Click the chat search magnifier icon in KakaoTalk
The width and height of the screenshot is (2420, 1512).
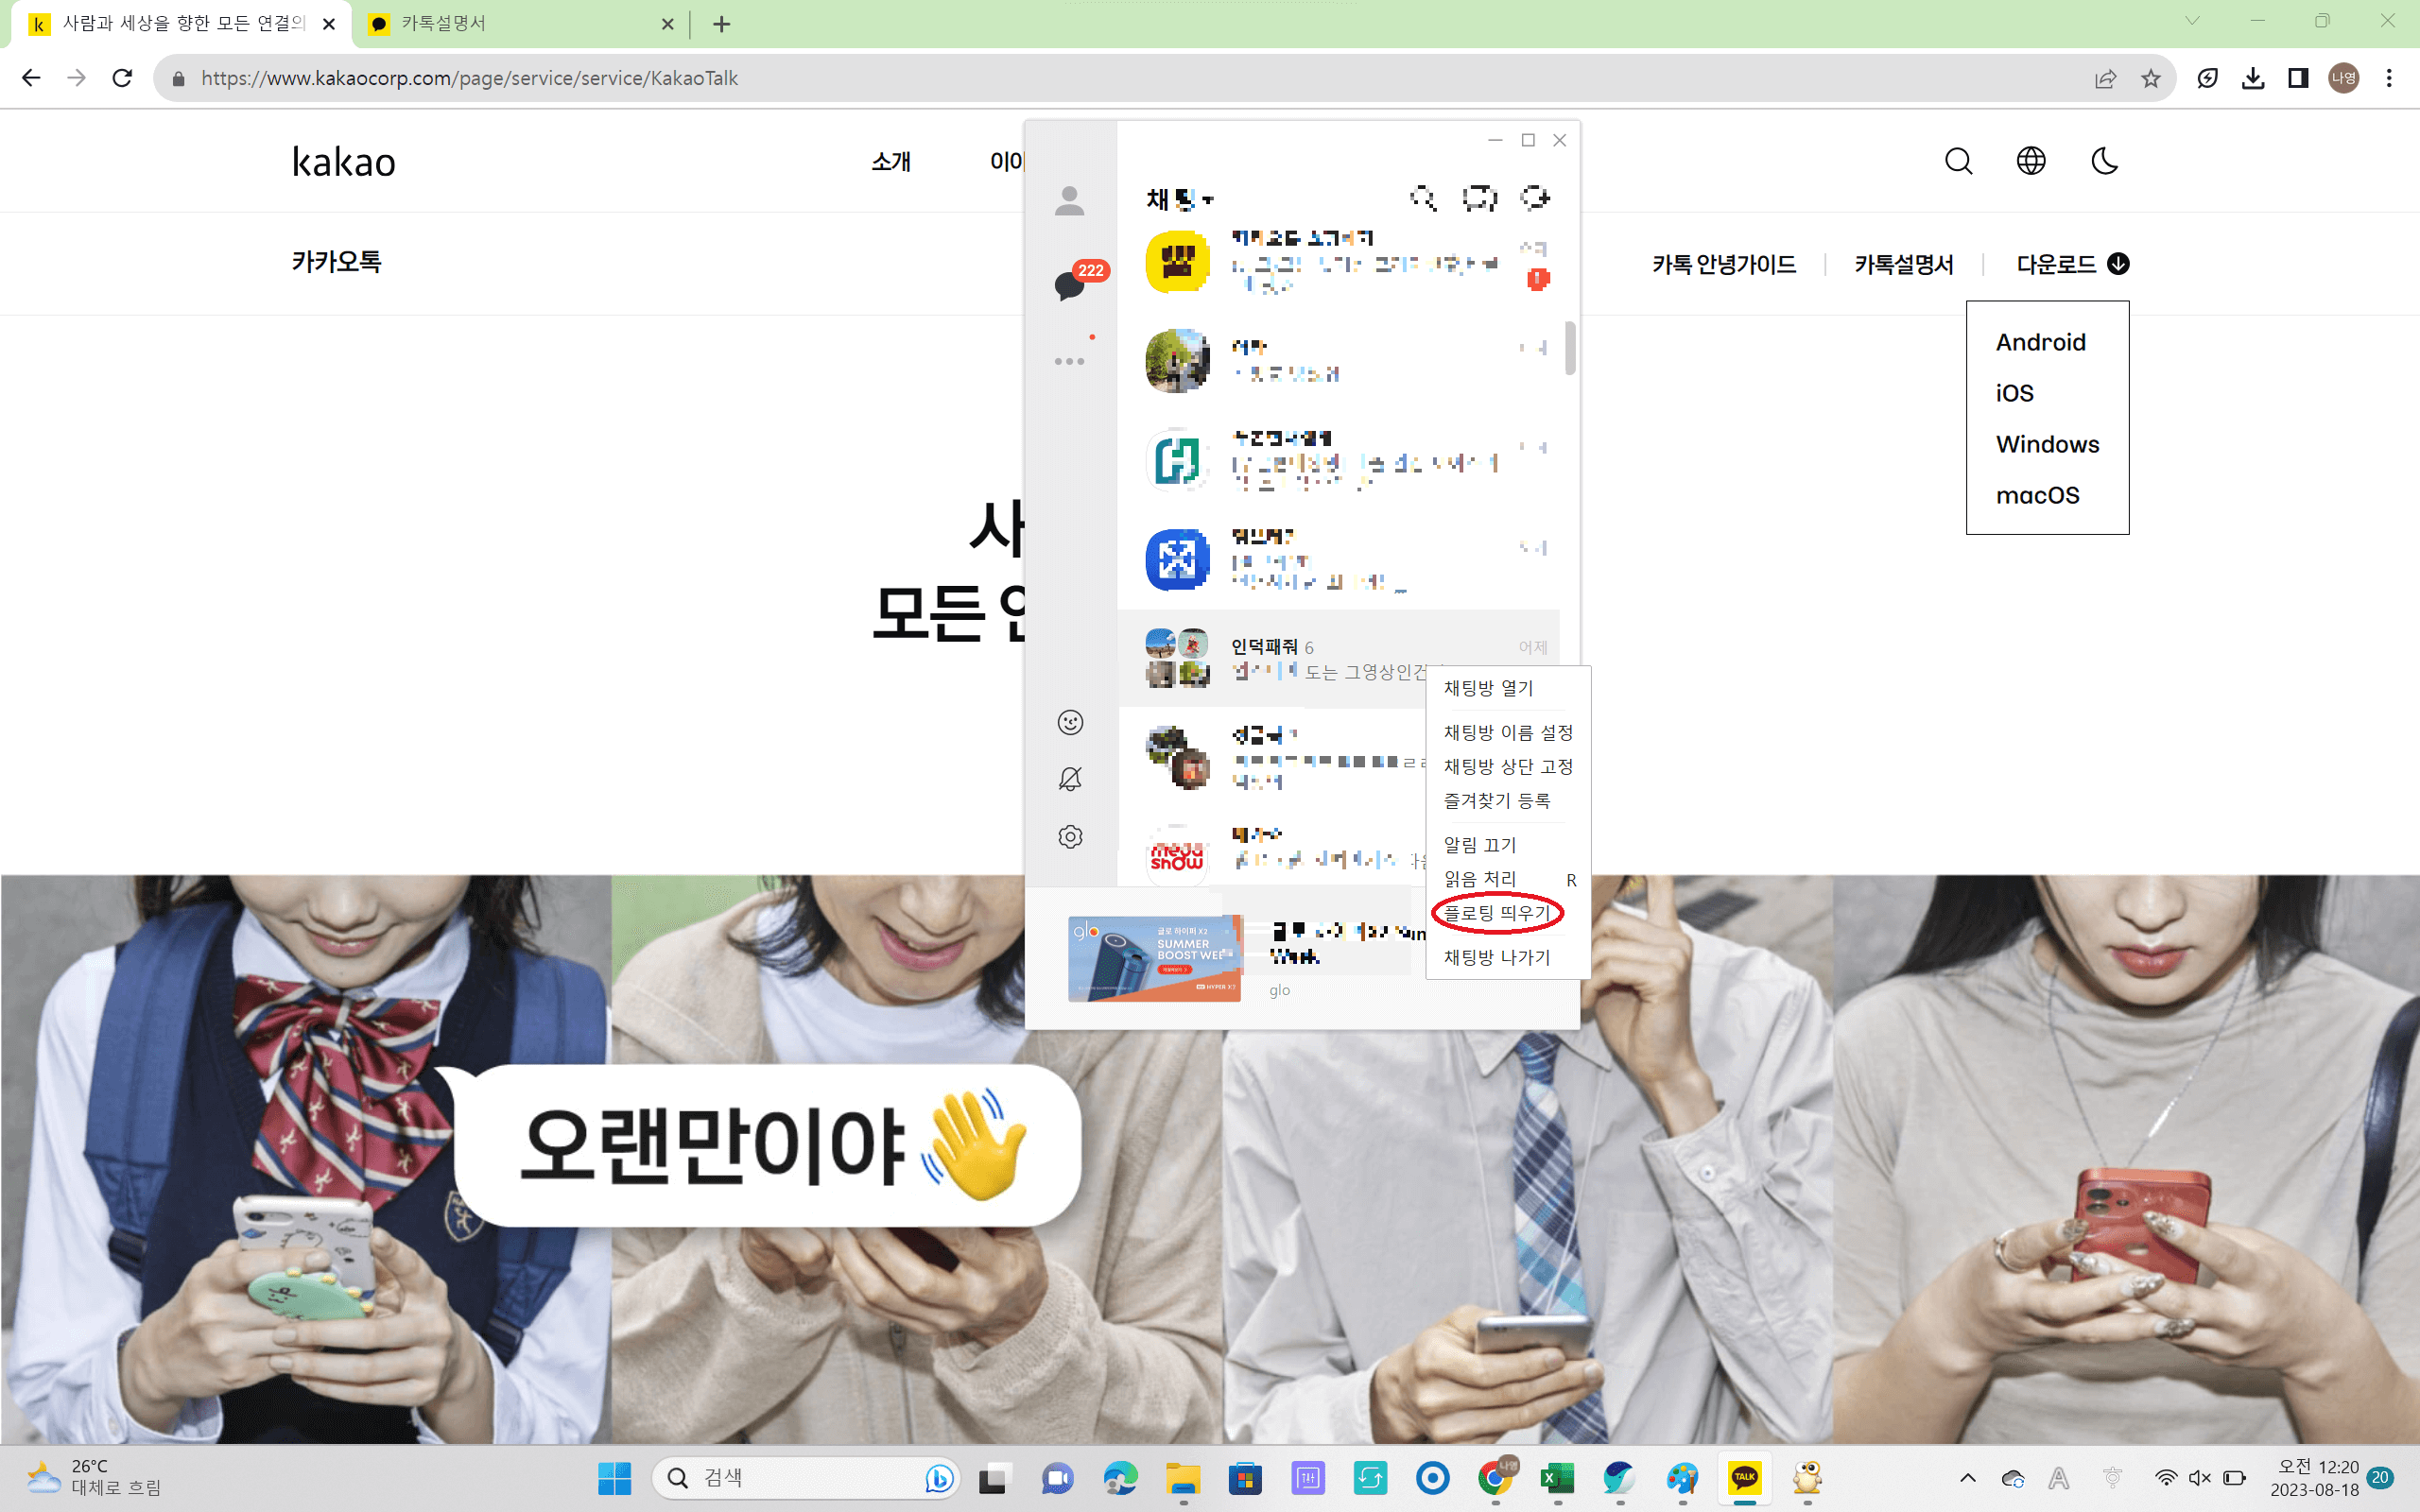tap(1422, 198)
